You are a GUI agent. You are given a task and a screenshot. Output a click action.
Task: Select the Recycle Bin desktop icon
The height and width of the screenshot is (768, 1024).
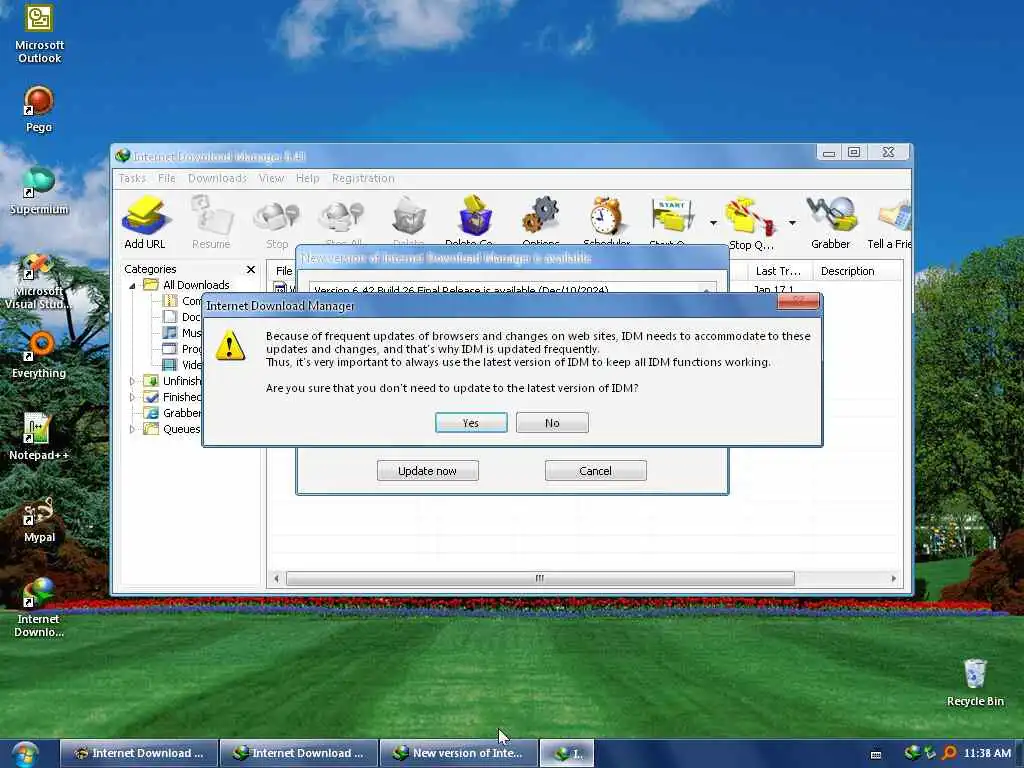click(975, 682)
